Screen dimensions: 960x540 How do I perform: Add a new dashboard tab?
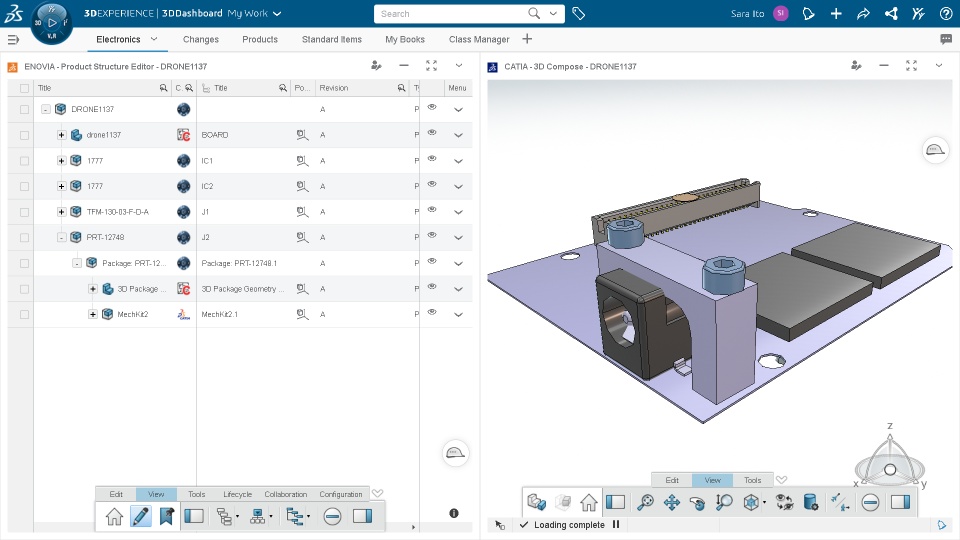(x=527, y=39)
